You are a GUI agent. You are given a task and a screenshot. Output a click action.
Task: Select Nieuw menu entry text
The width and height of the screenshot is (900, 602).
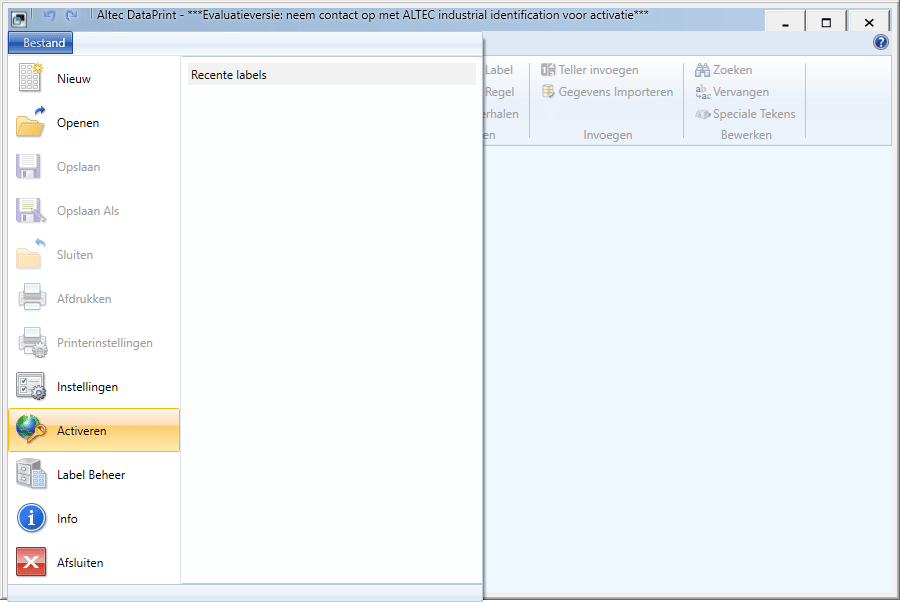[73, 79]
